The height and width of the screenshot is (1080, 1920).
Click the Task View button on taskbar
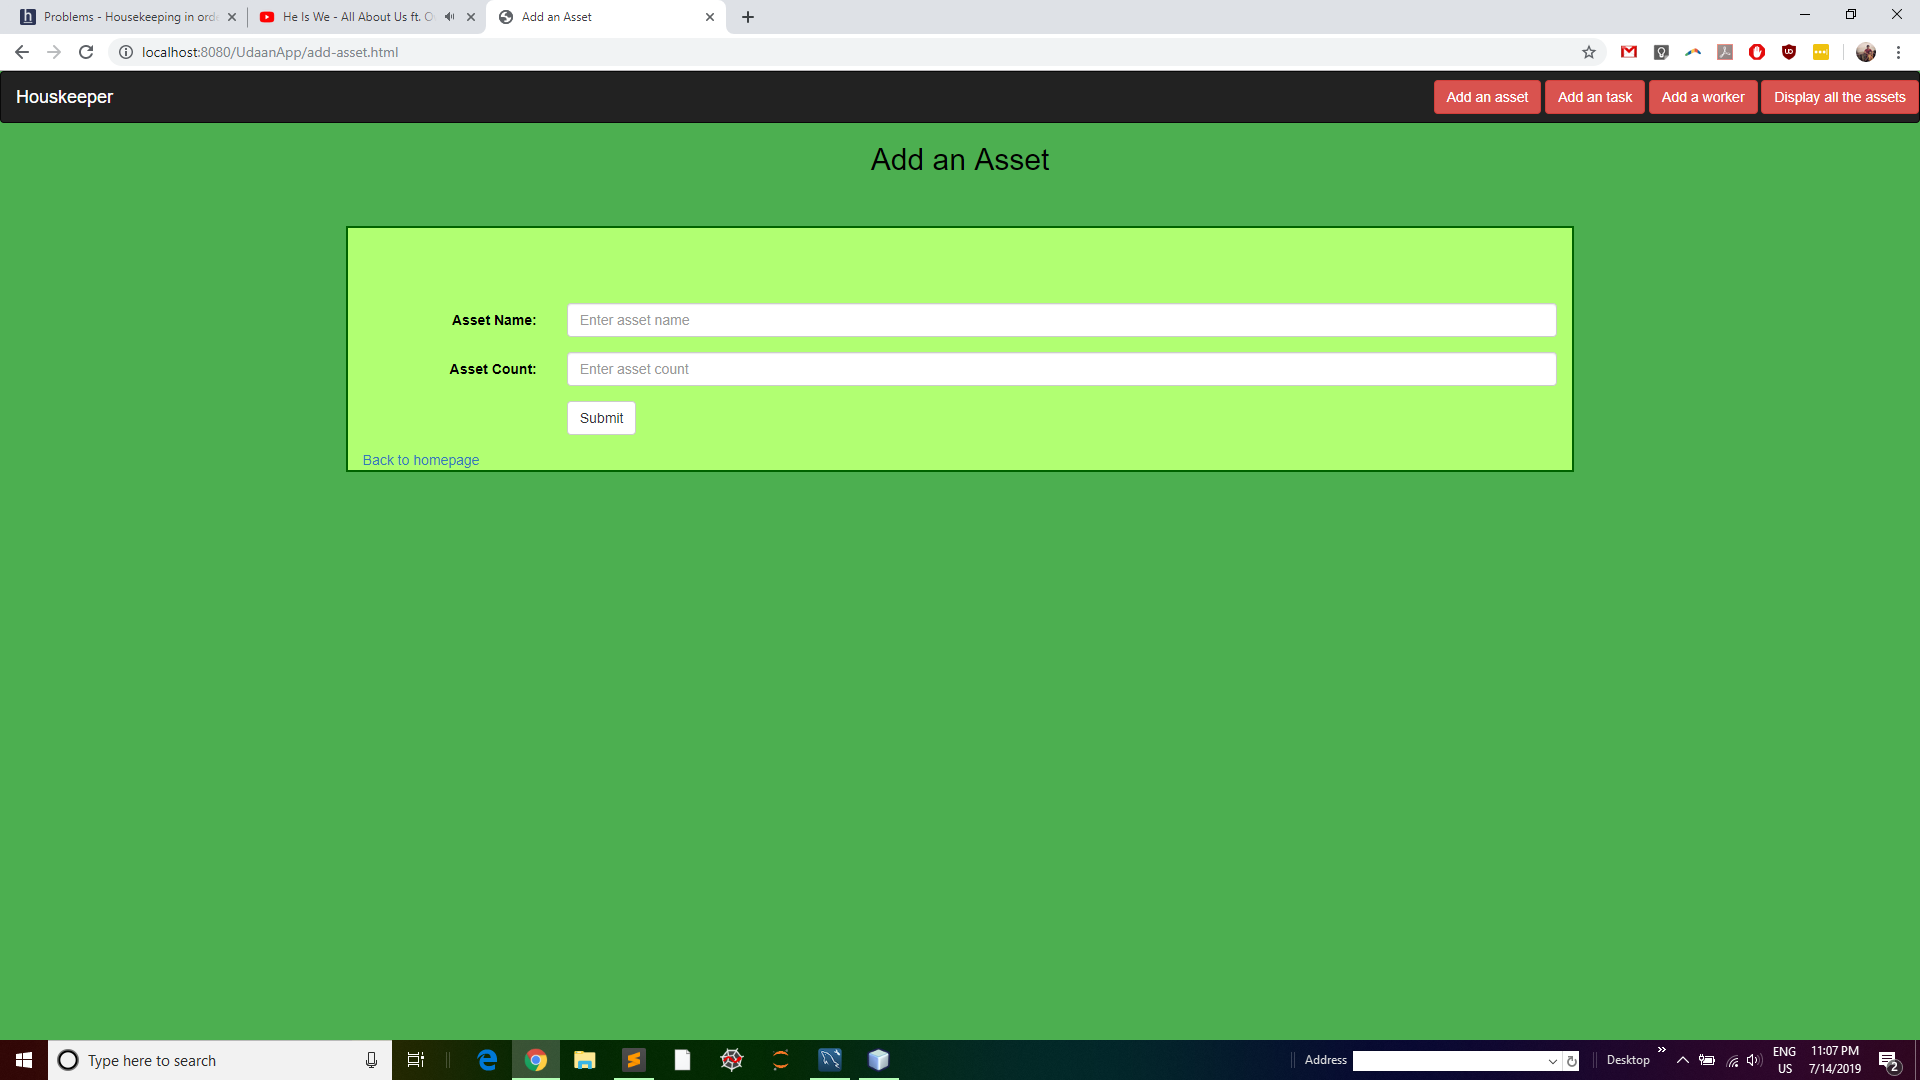point(415,1060)
